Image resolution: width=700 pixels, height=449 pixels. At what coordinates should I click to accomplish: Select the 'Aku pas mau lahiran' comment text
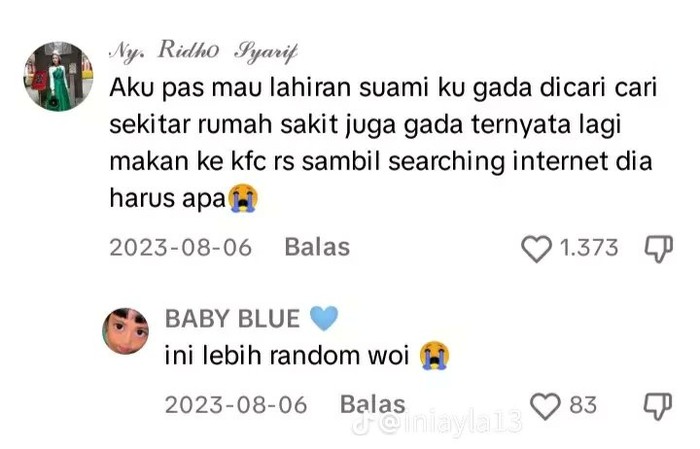[x=383, y=142]
